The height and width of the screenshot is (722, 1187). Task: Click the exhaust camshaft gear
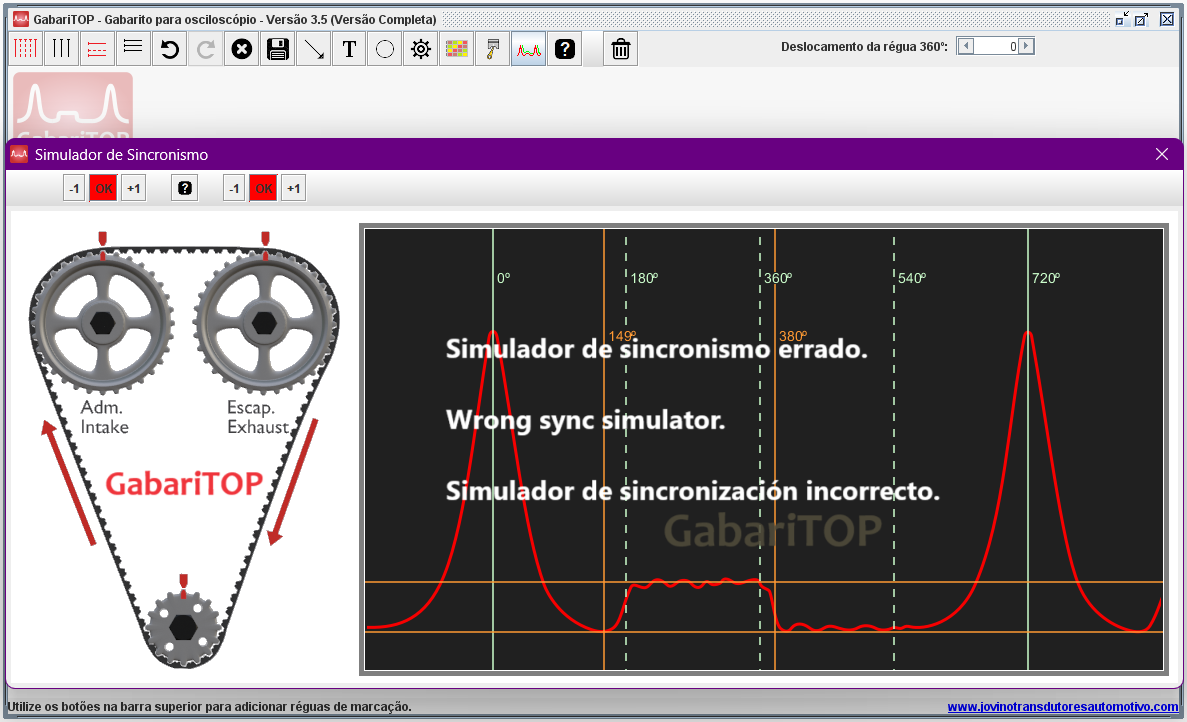(x=264, y=323)
